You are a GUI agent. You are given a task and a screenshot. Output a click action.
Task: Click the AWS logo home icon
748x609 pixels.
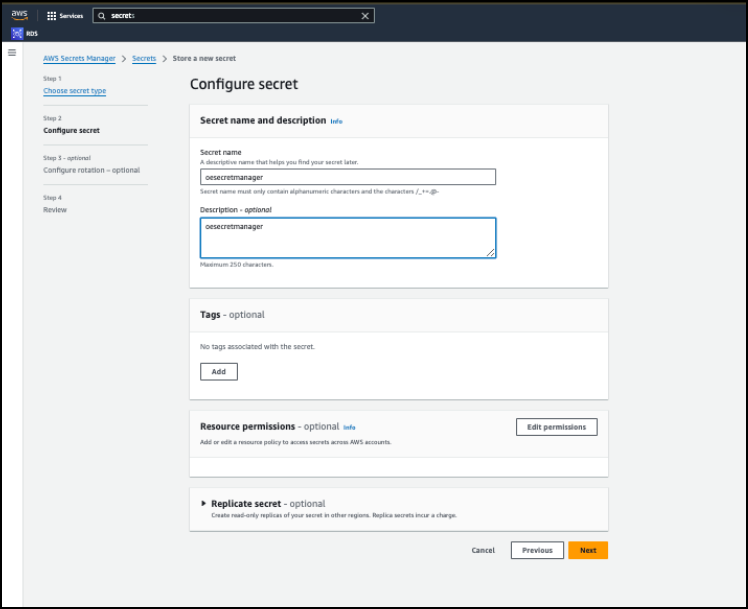pos(19,15)
